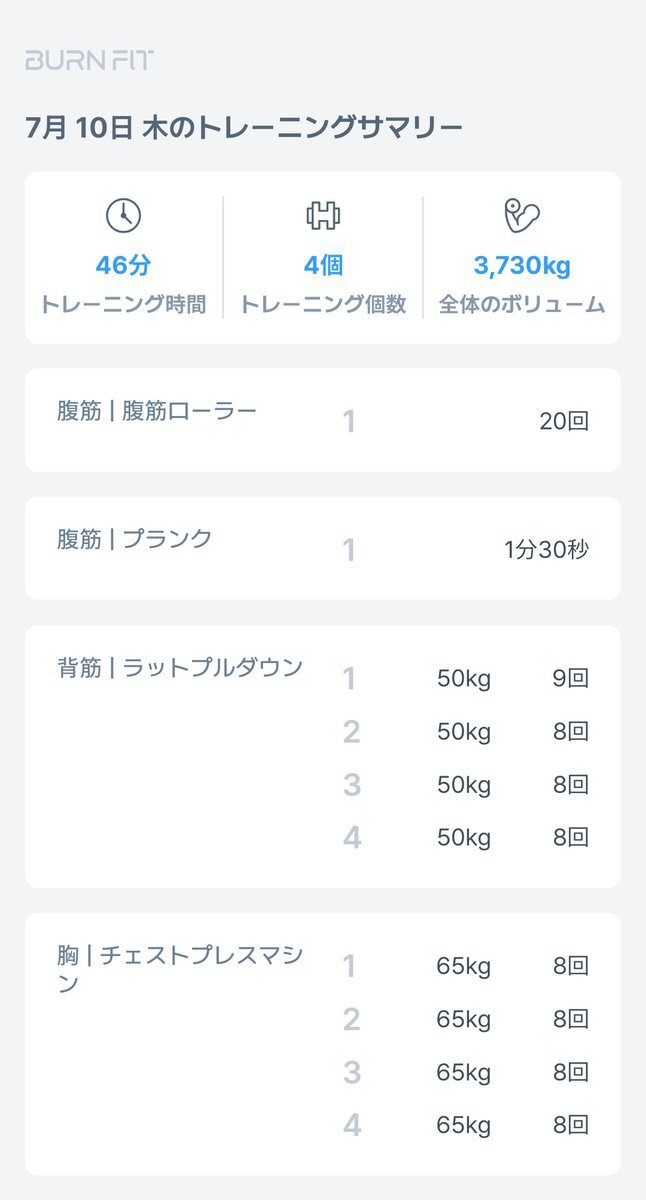This screenshot has width=646, height=1200.
Task: Click the BURN FIT logo
Action: pos(90,60)
